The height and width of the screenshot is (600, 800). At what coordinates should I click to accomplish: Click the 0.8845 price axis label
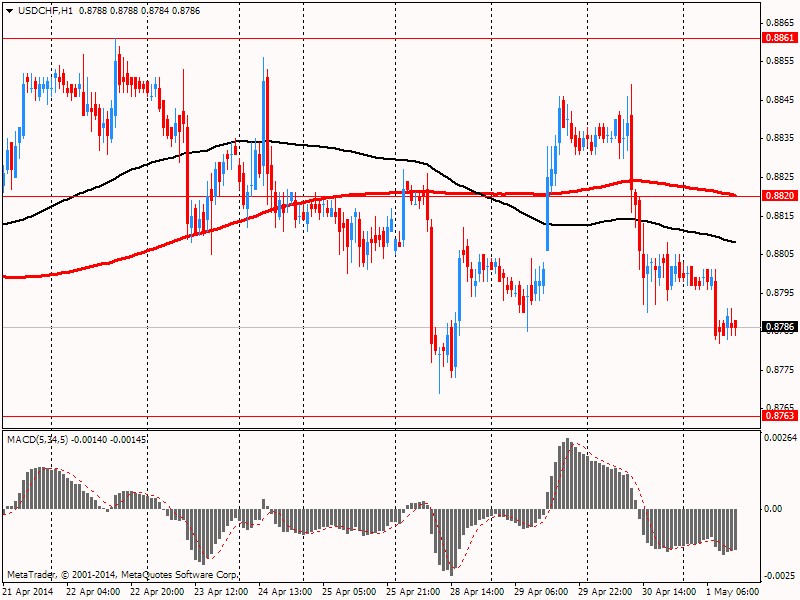pos(780,99)
